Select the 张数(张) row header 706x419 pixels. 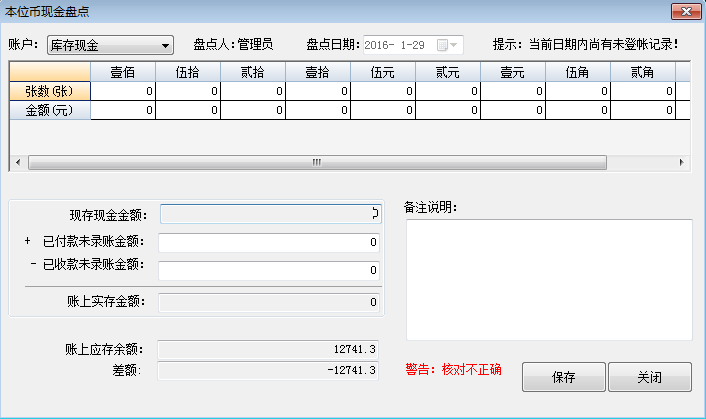pos(50,91)
